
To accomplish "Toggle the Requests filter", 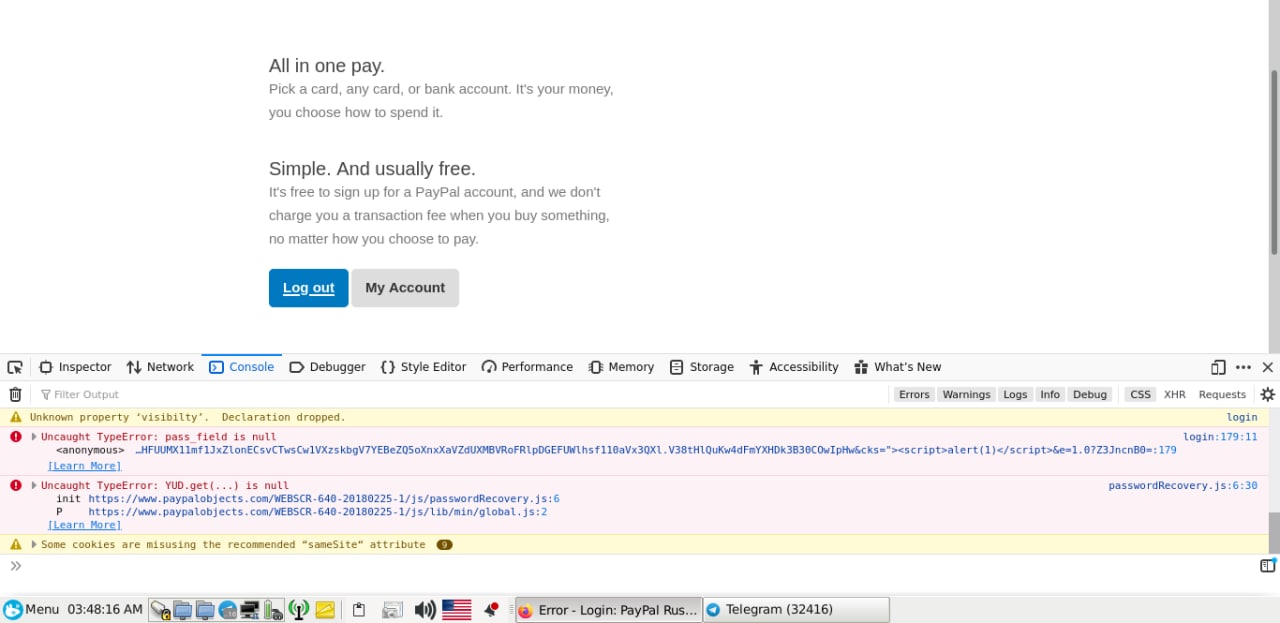I will (x=1222, y=394).
